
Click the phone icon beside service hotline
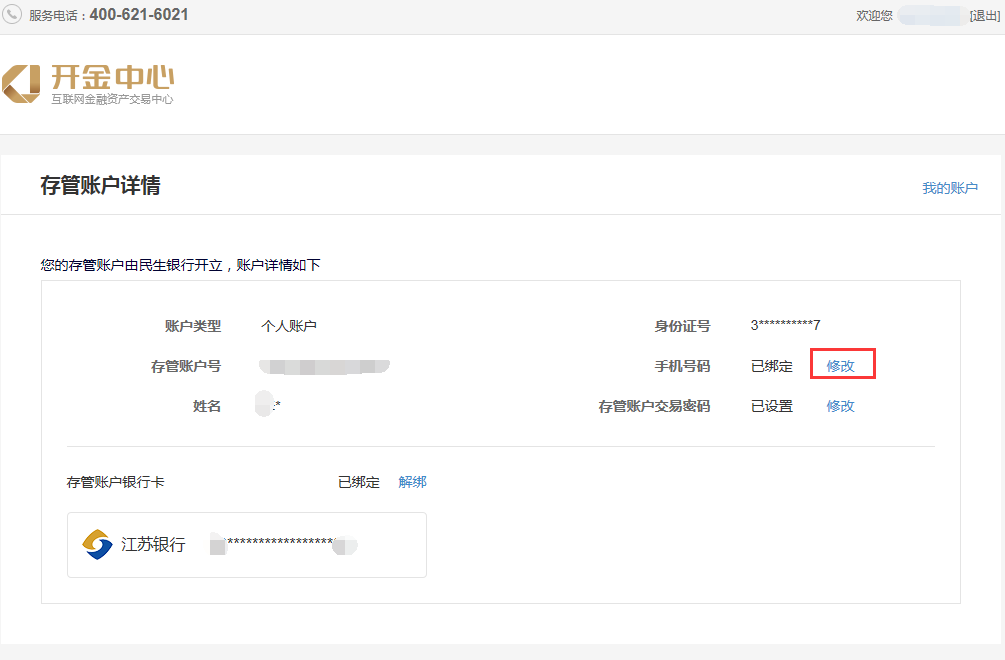click(13, 15)
